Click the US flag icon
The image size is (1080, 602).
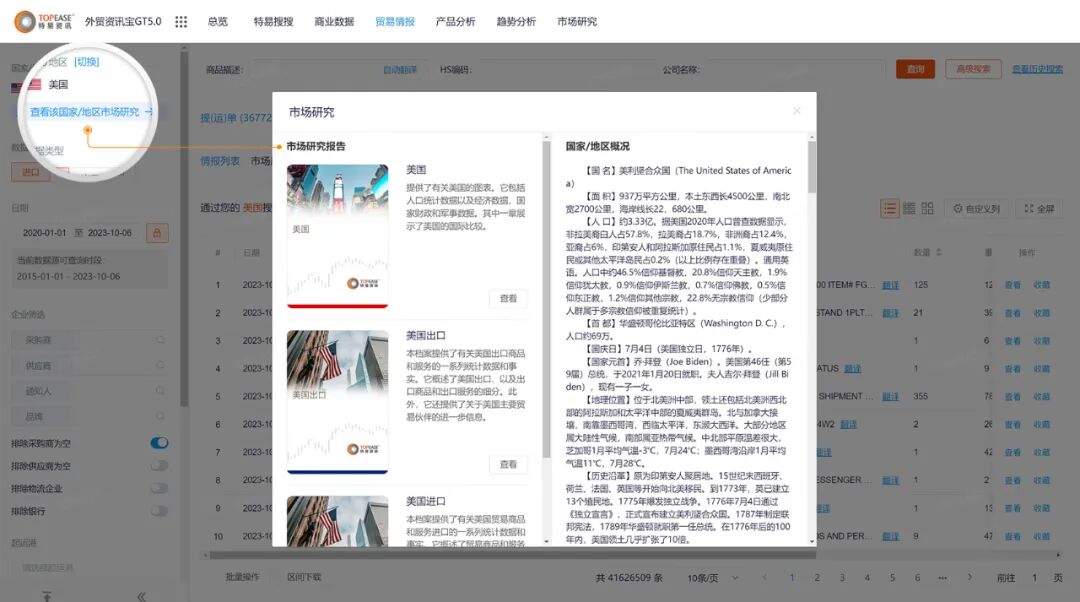point(34,85)
